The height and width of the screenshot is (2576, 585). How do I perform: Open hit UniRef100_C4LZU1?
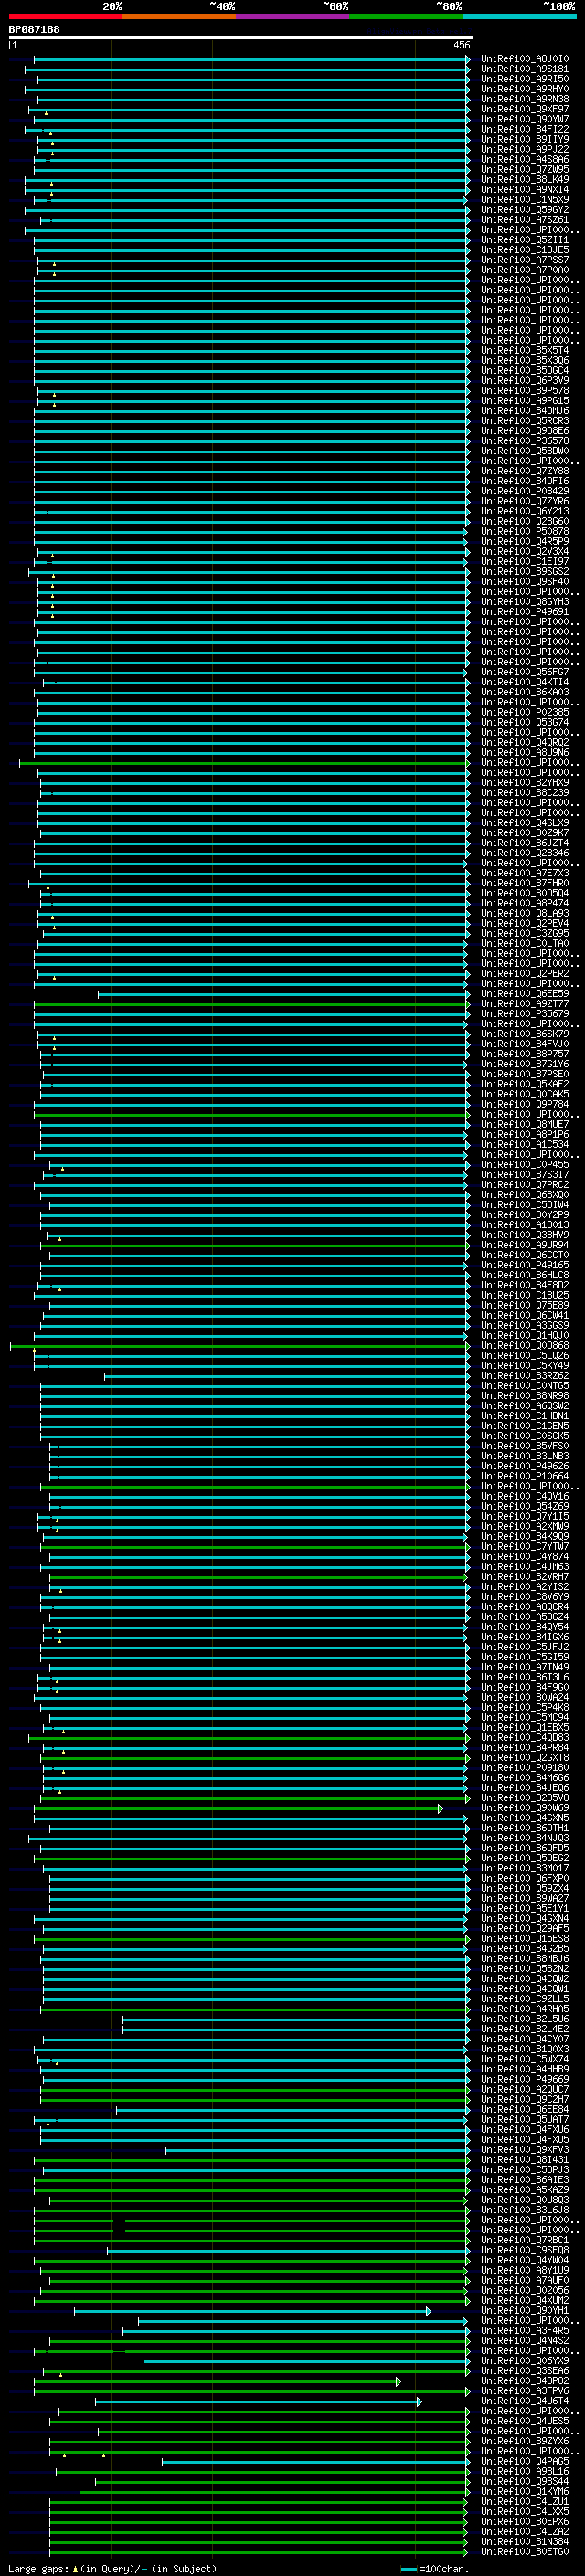pos(525,2501)
